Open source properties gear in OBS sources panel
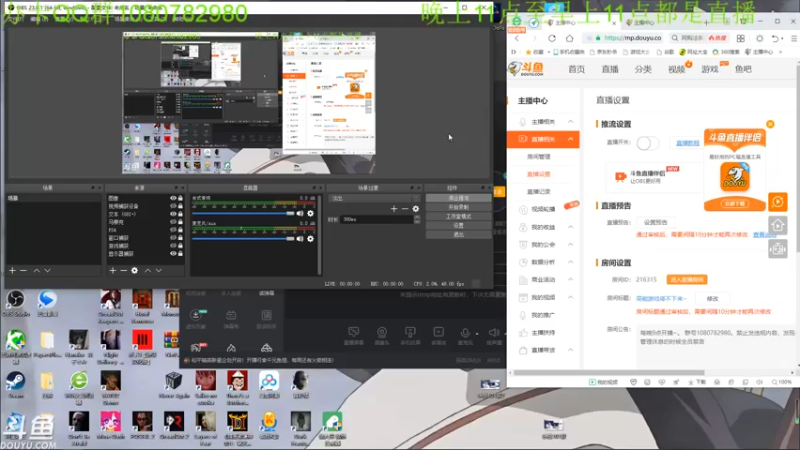The height and width of the screenshot is (450, 800). coord(134,270)
